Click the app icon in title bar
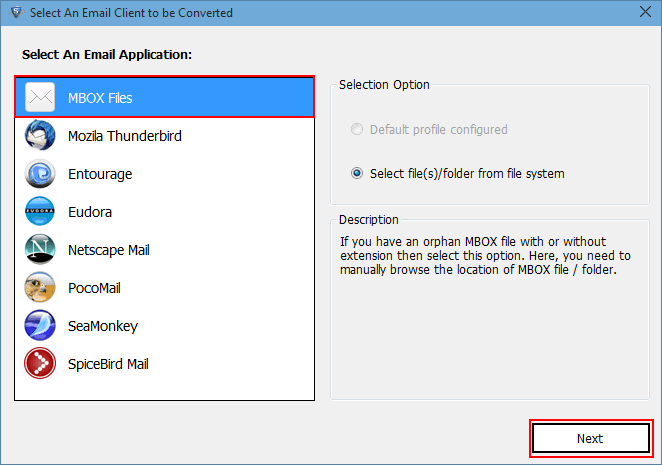Screen dimensions: 662x465 [13, 13]
